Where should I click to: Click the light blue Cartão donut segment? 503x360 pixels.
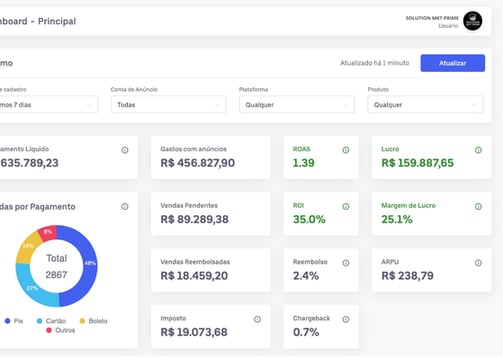pyautogui.click(x=32, y=288)
